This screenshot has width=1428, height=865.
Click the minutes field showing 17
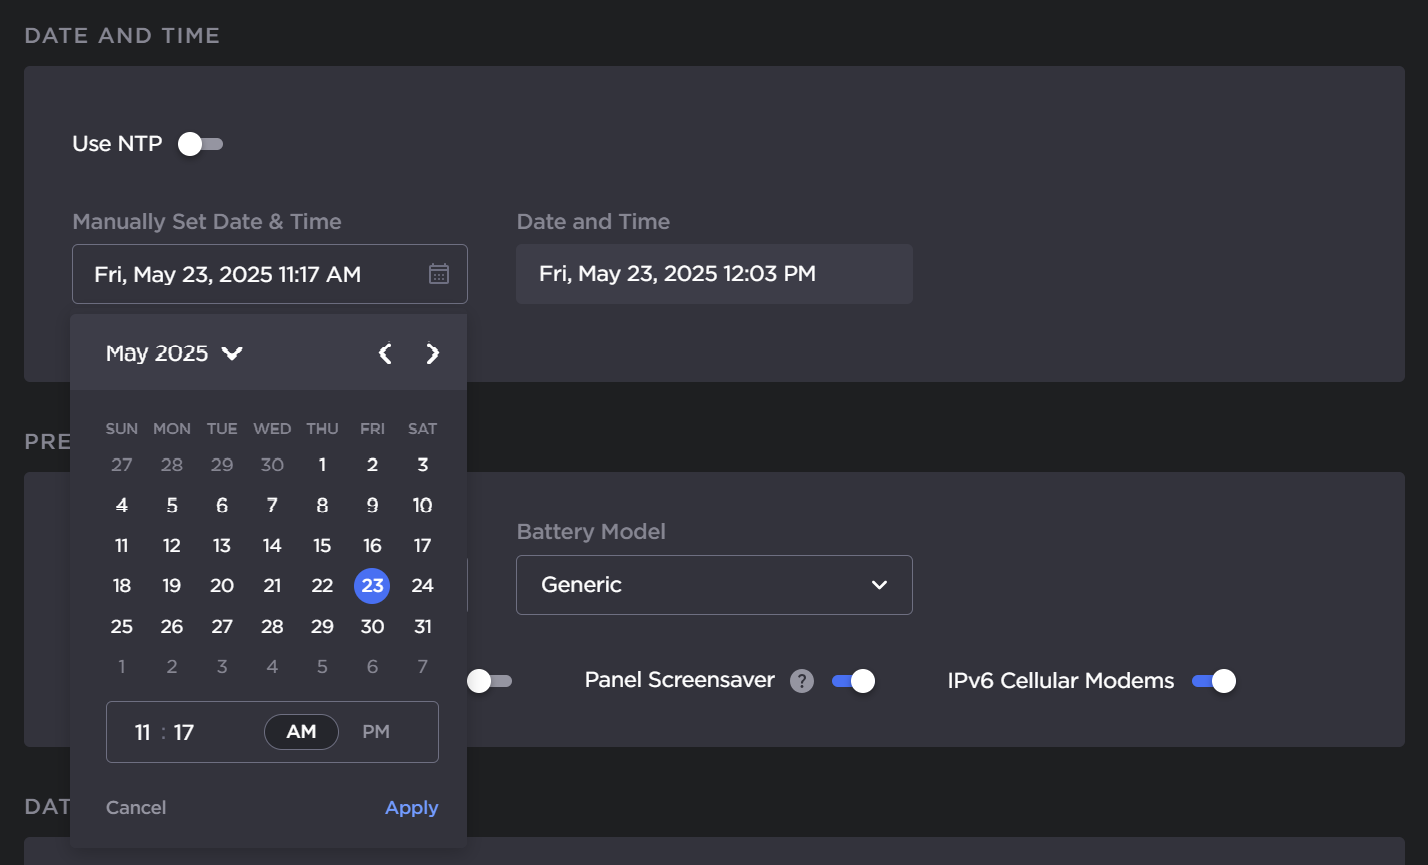click(x=184, y=733)
